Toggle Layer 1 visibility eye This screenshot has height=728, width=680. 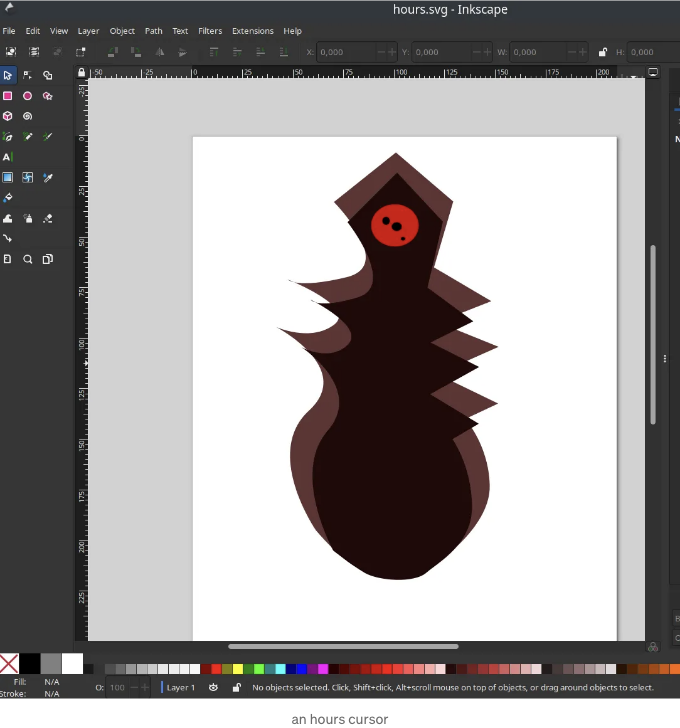(x=213, y=687)
